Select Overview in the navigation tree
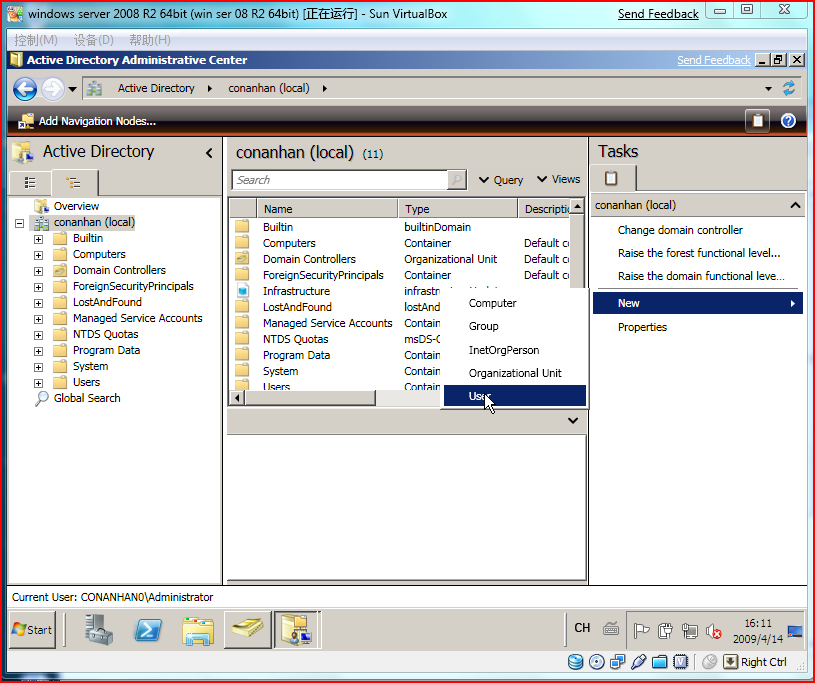The image size is (815, 683). pos(76,206)
